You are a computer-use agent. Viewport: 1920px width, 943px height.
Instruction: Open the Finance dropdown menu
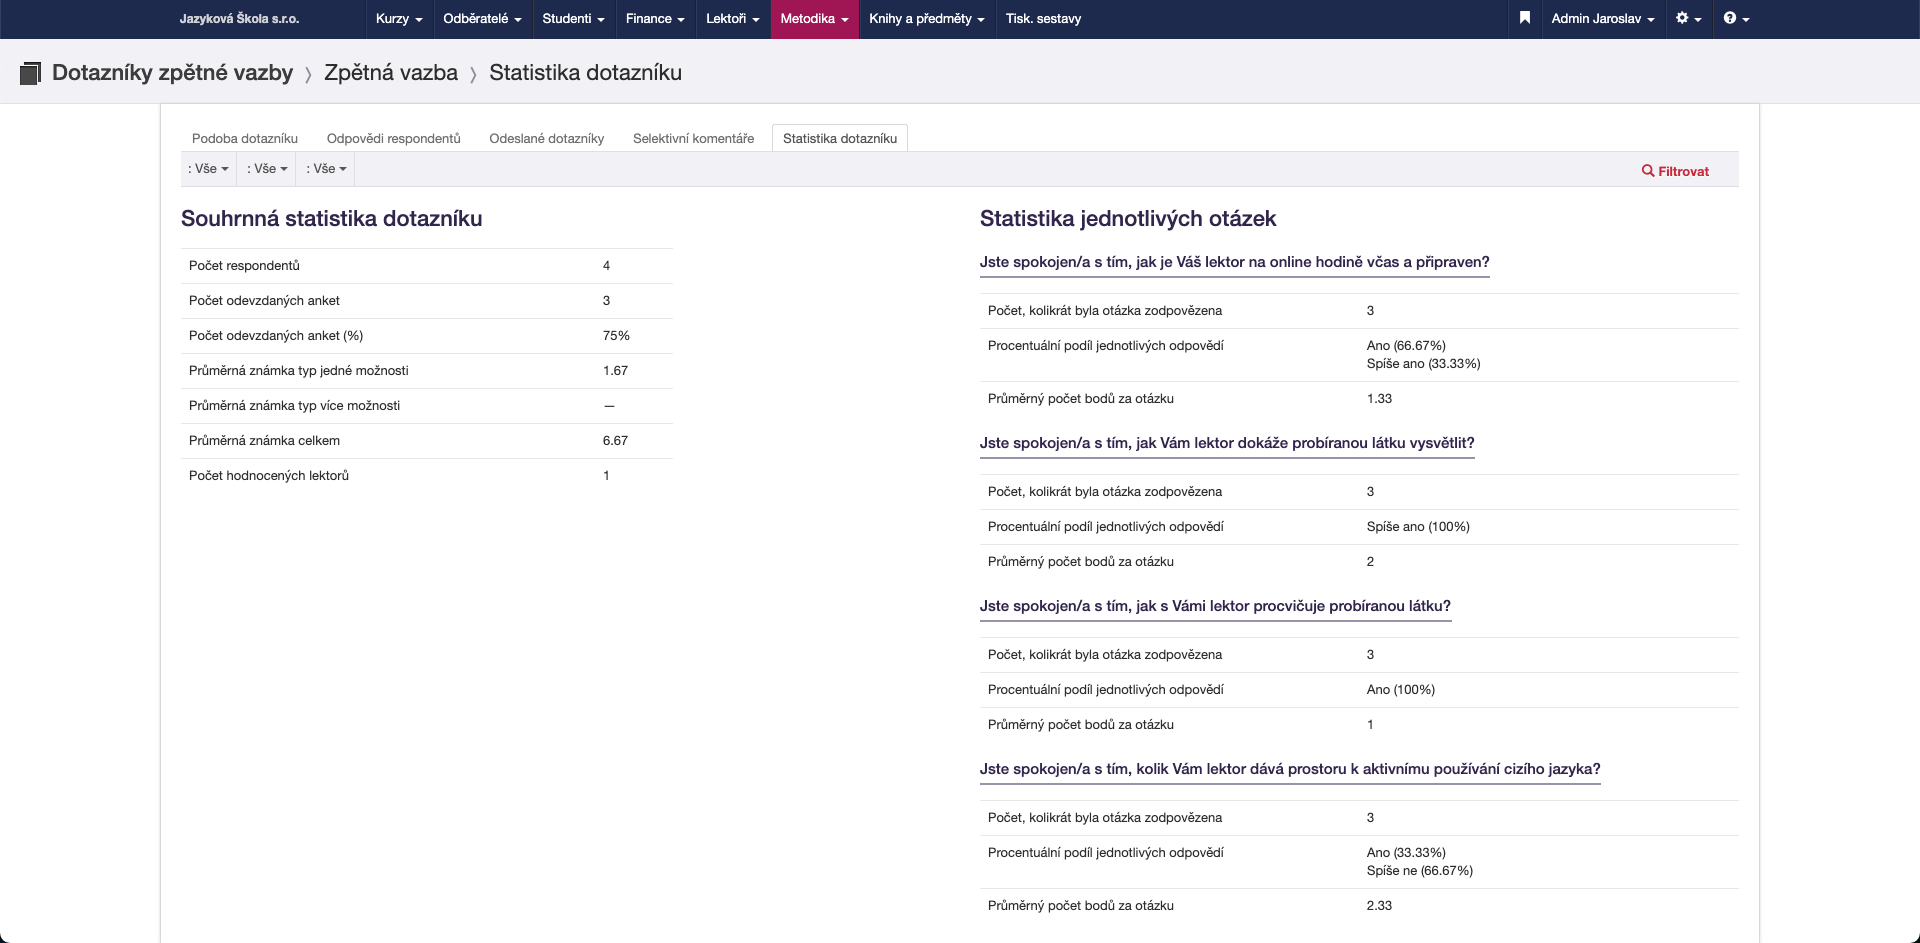[655, 19]
